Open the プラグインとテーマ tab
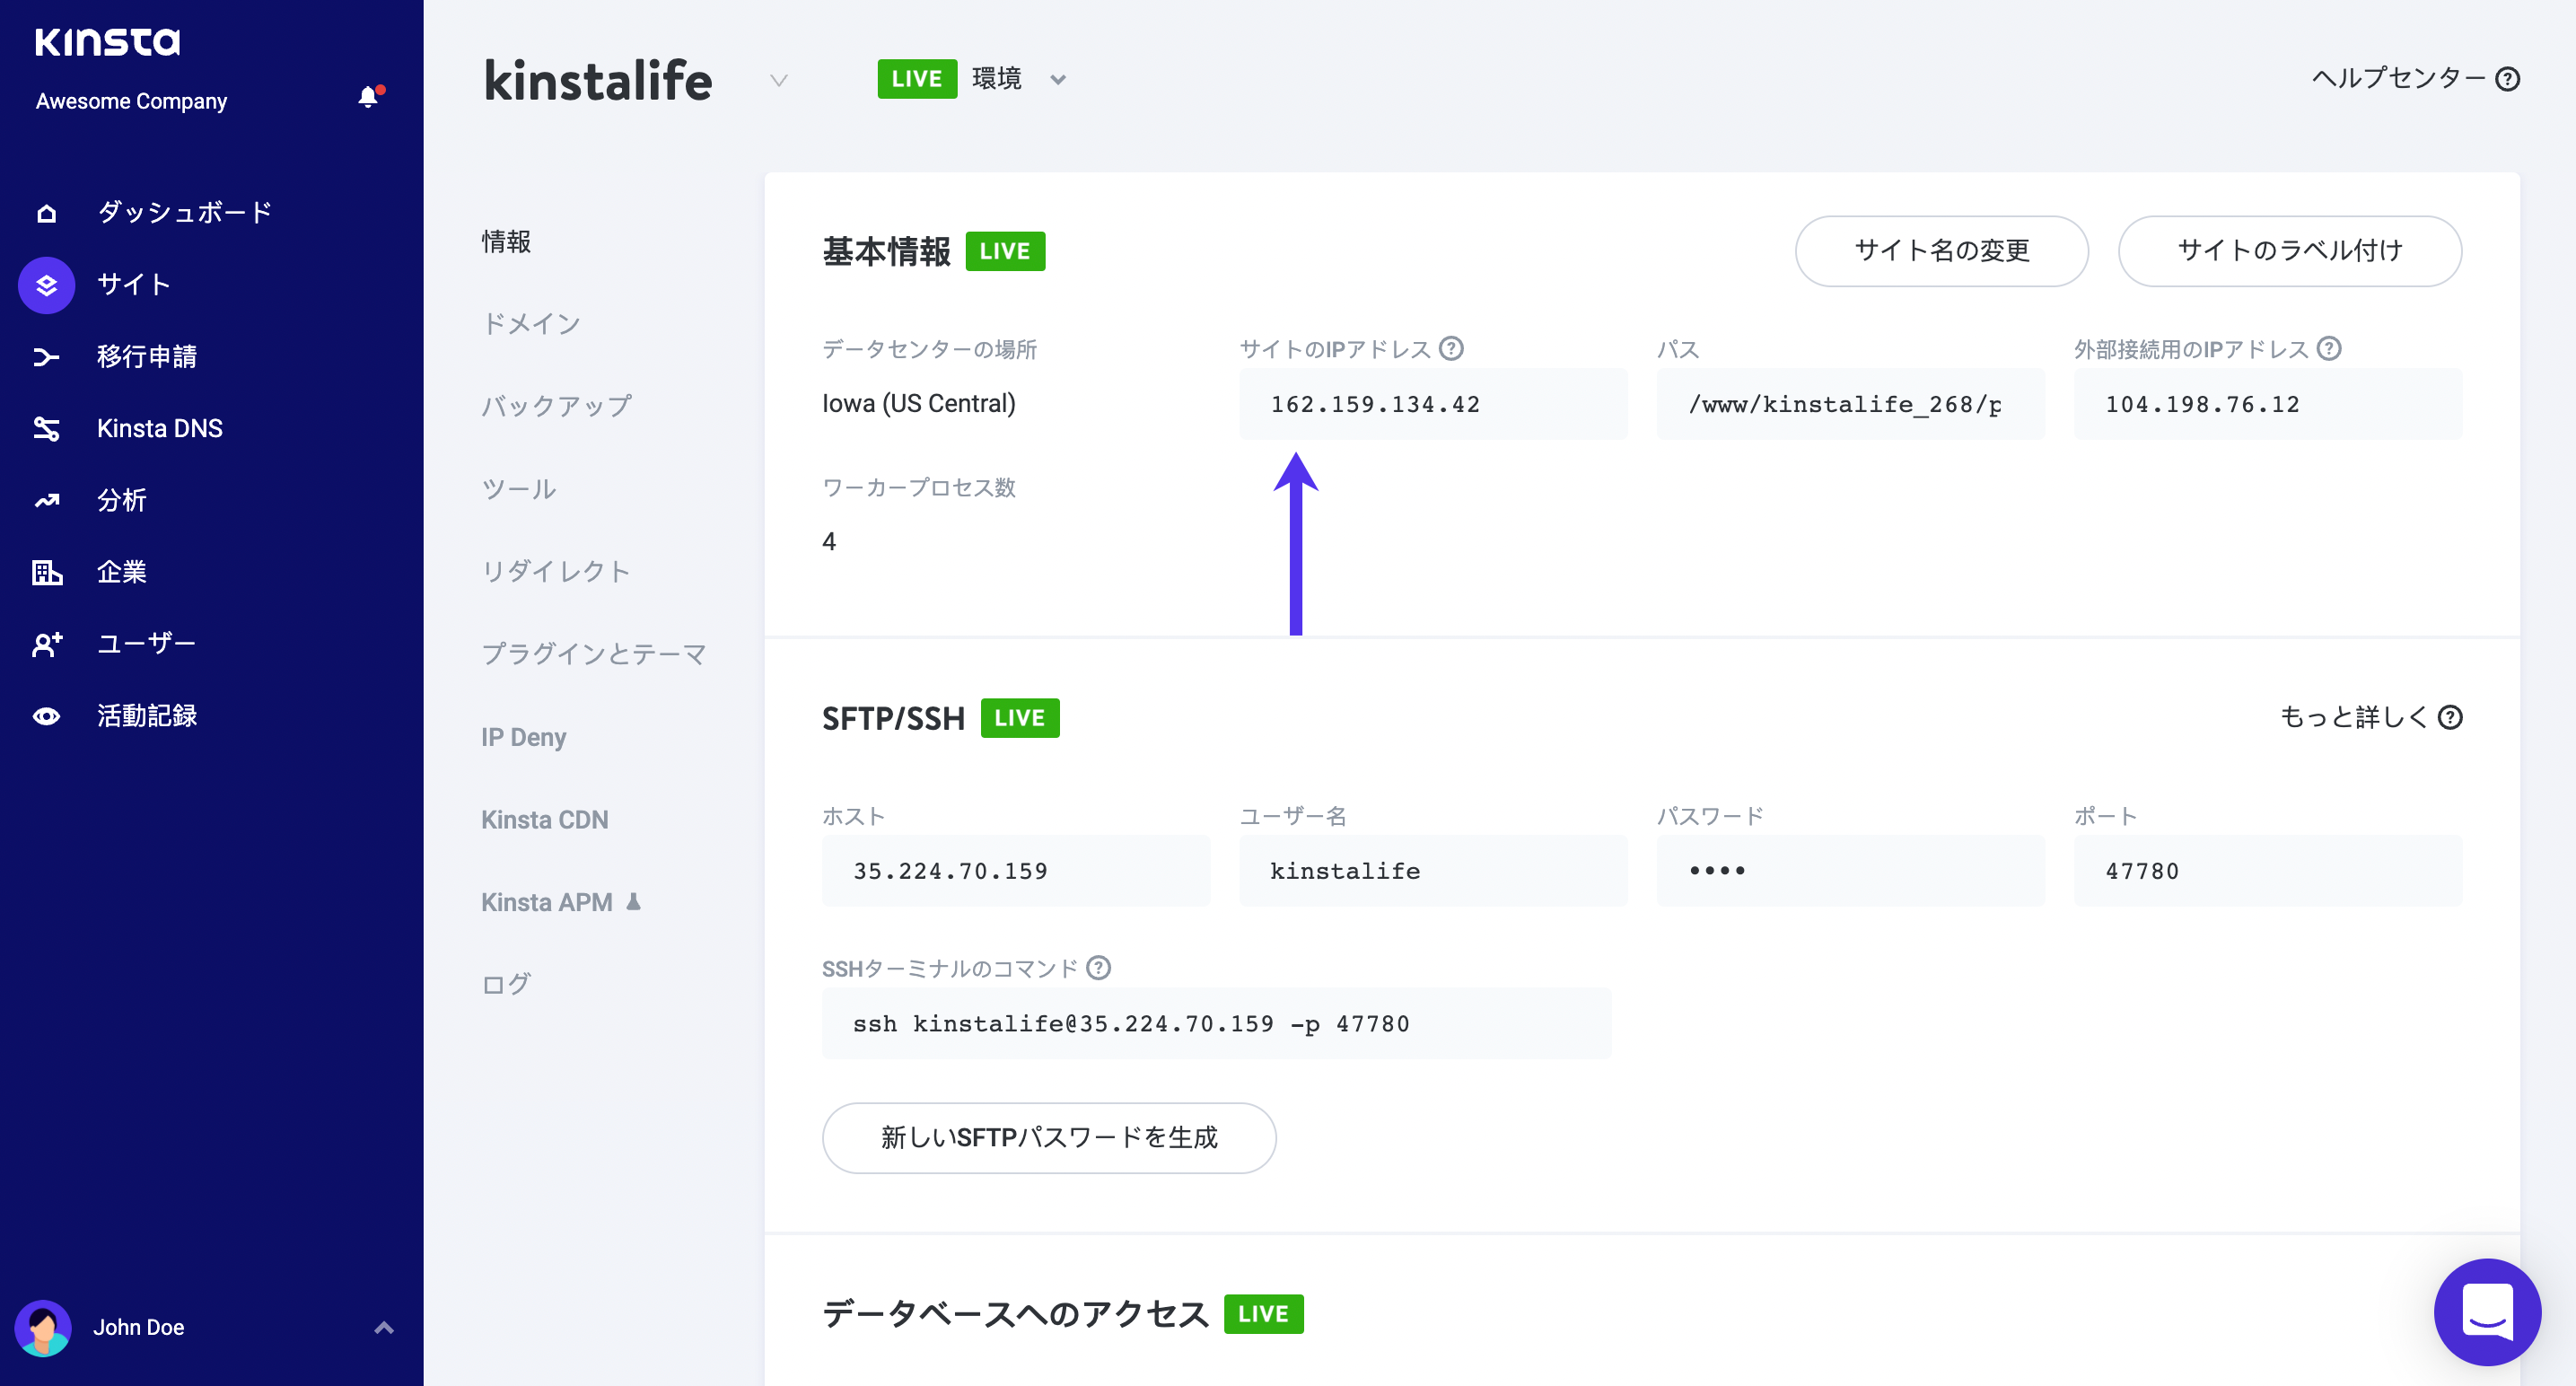The image size is (2576, 1386). 594,654
